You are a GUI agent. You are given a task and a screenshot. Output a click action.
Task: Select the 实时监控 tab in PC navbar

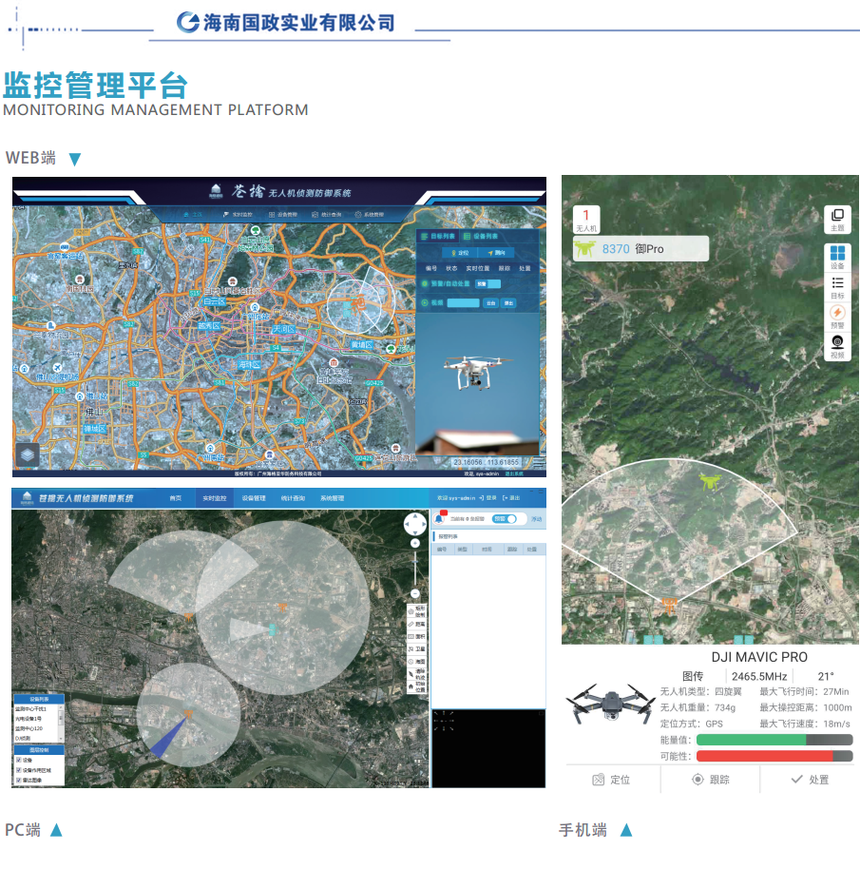click(x=214, y=498)
